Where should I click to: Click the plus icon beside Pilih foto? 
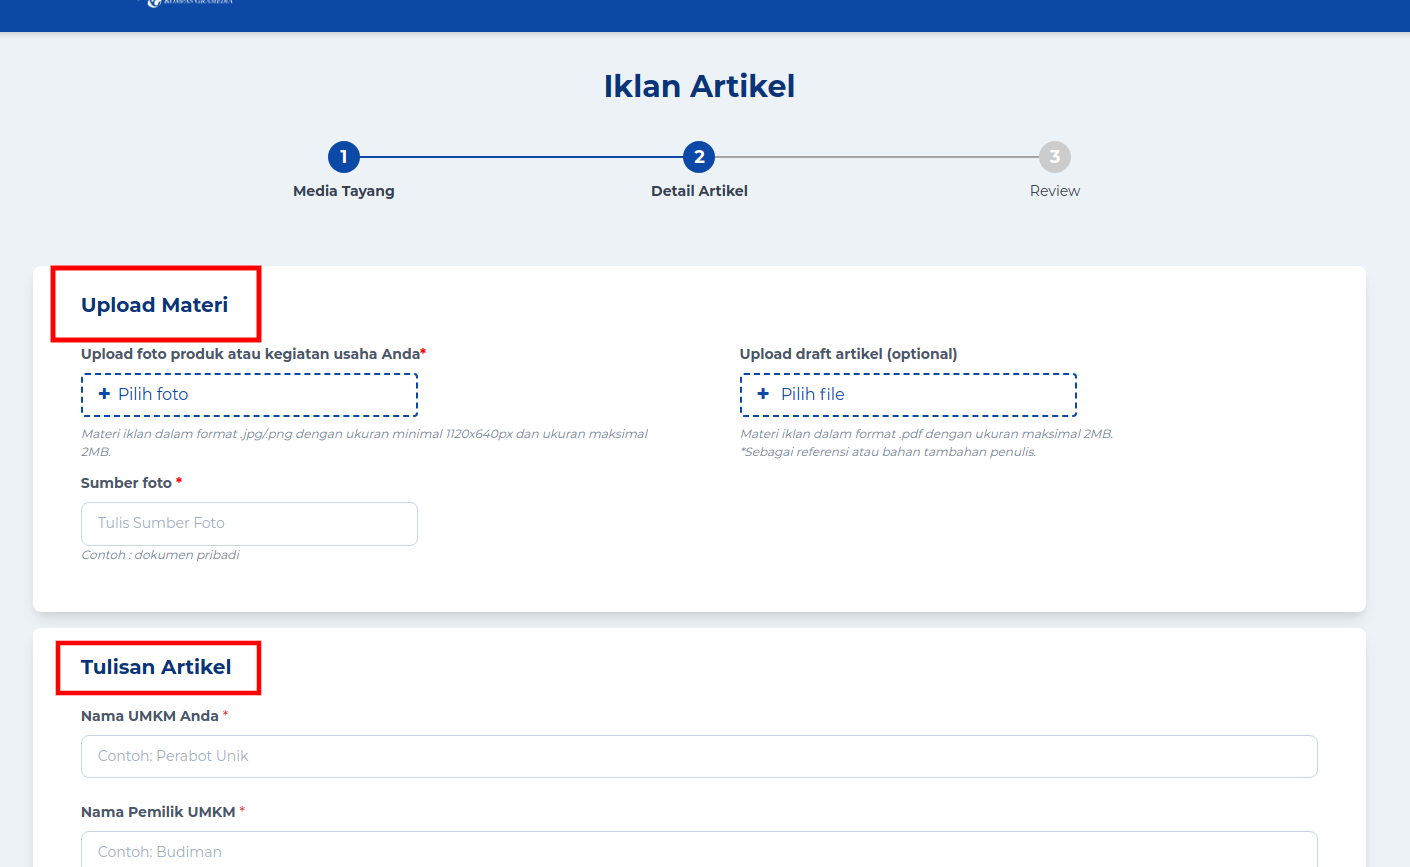coord(104,394)
